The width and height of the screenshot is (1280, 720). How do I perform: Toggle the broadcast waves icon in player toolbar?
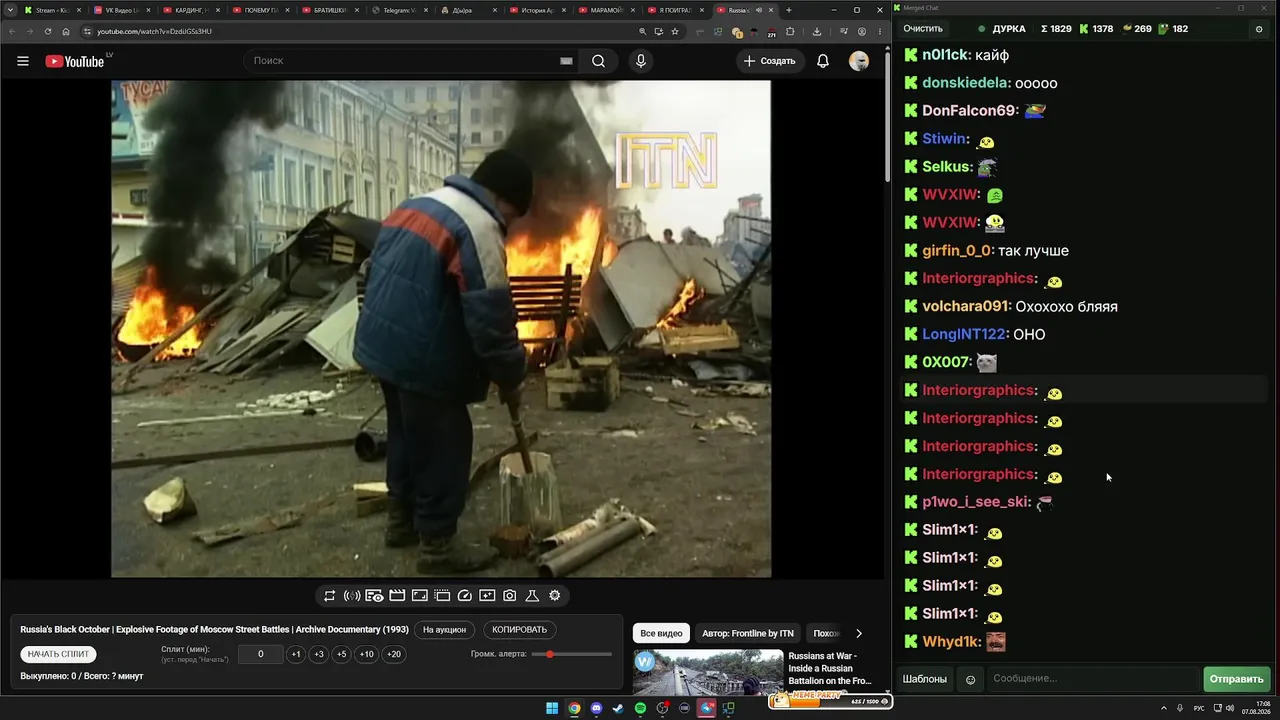352,596
